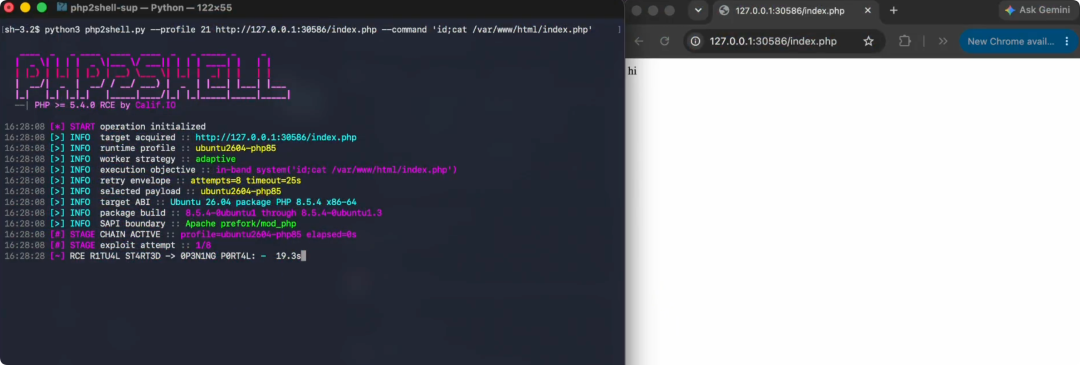
Task: View site information icon in address bar
Action: pos(696,41)
